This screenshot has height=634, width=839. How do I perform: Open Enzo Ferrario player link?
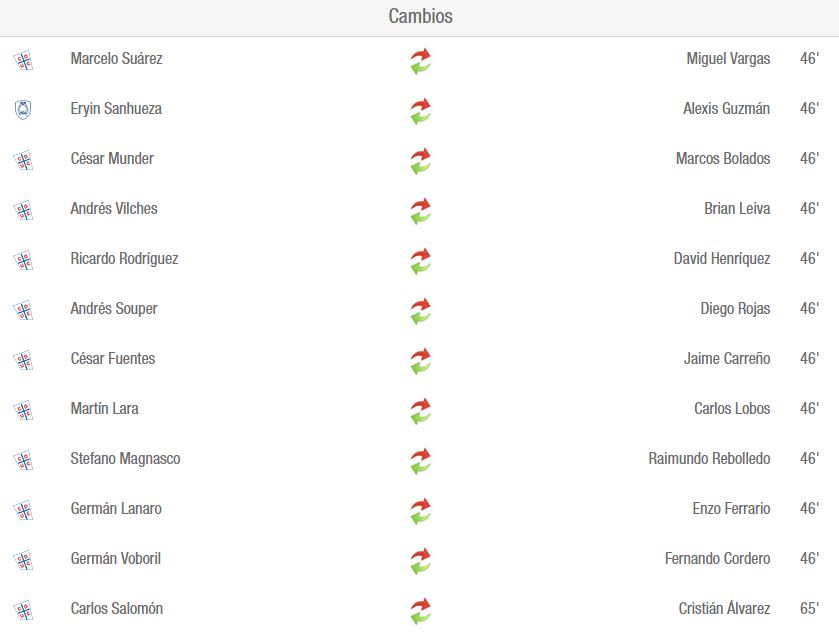tap(731, 508)
